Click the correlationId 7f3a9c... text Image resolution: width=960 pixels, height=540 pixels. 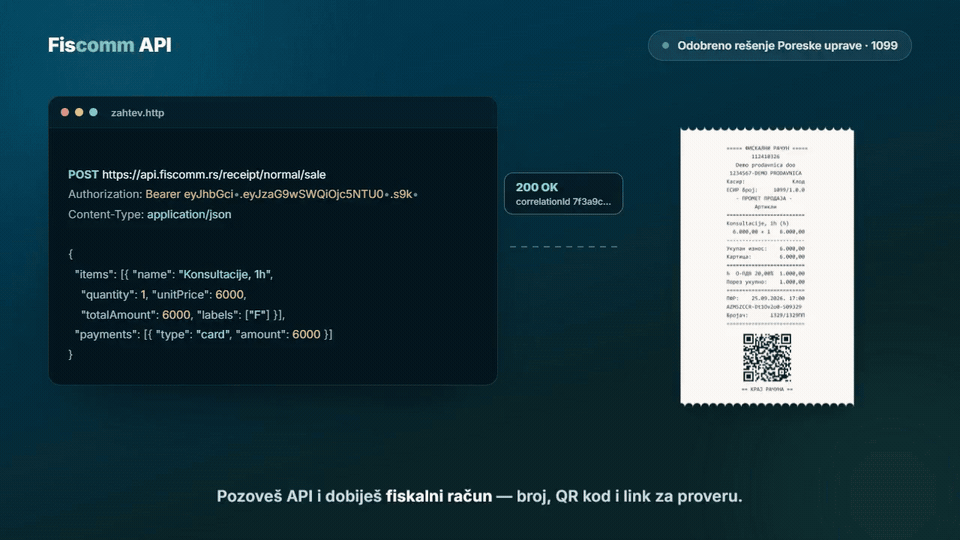[563, 201]
